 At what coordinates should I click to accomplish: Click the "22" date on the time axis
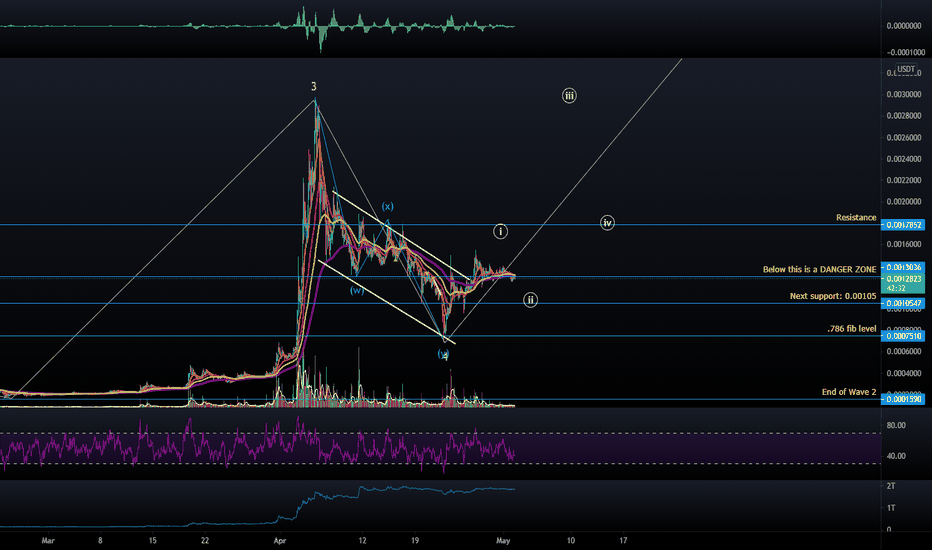click(205, 540)
